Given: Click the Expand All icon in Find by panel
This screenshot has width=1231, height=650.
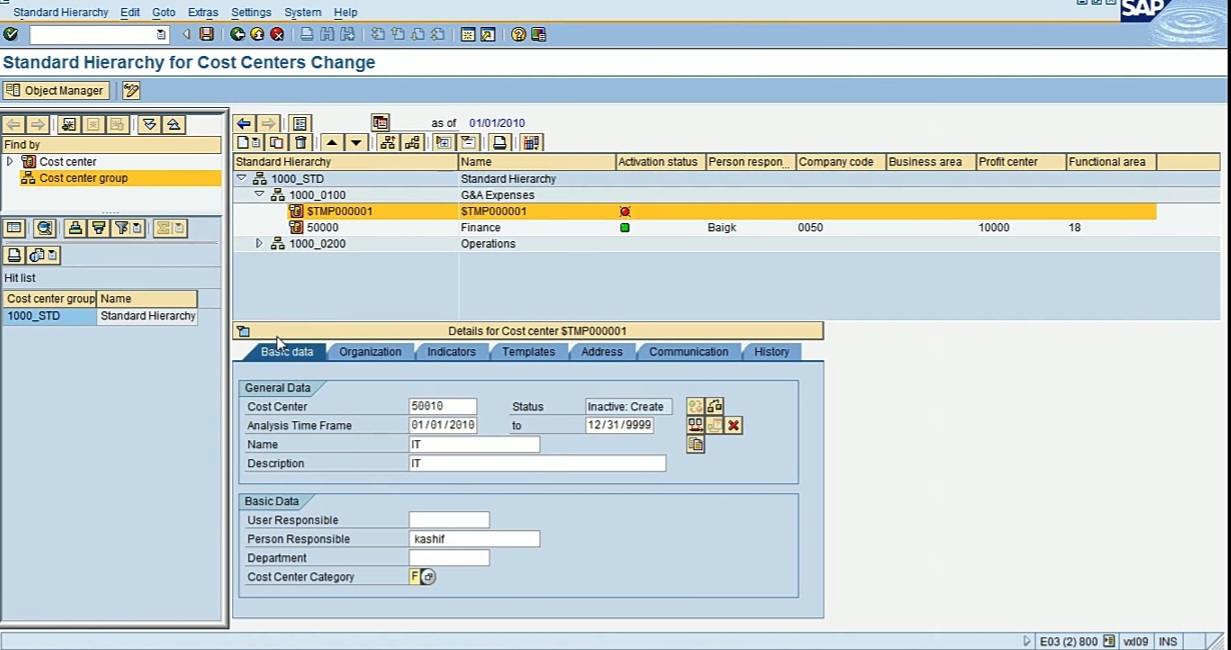Looking at the screenshot, I should coord(149,125).
